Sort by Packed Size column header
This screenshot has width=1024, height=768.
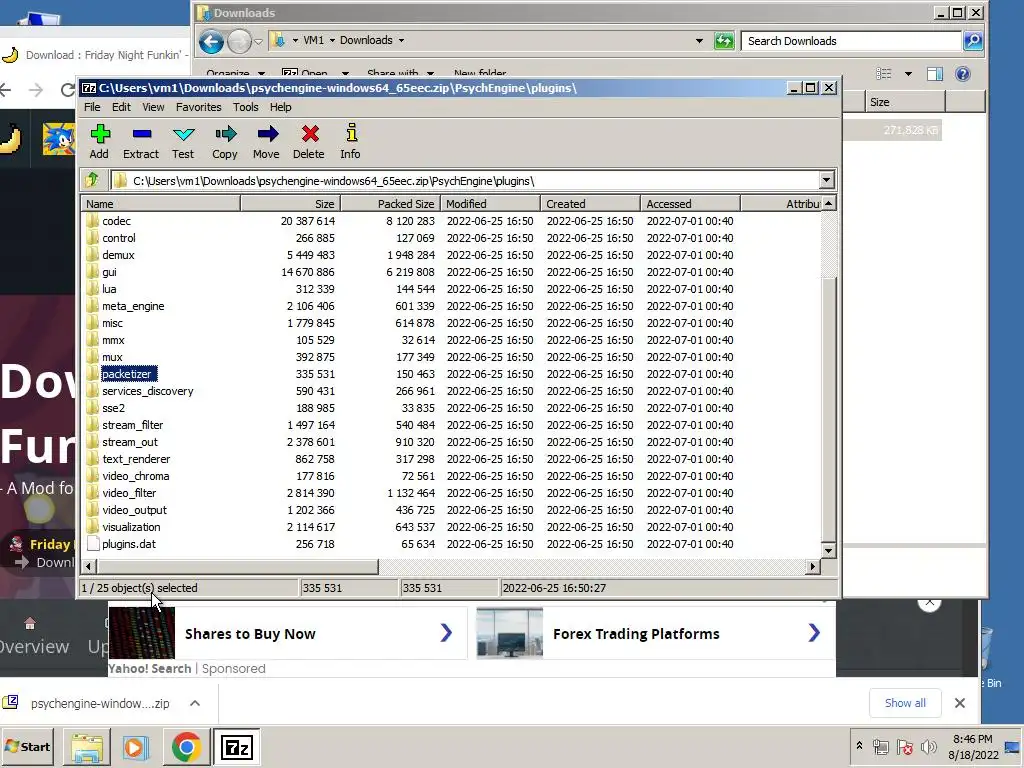coord(391,204)
